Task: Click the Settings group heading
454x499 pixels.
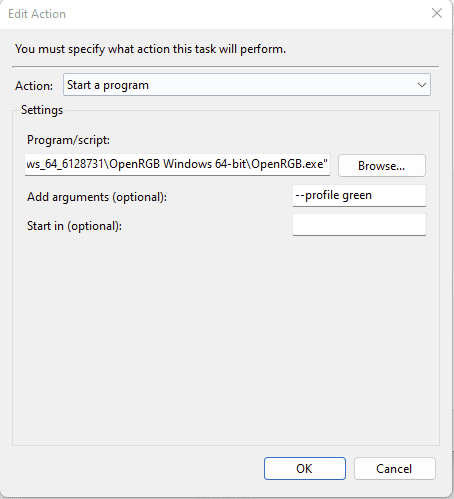Action: click(42, 110)
